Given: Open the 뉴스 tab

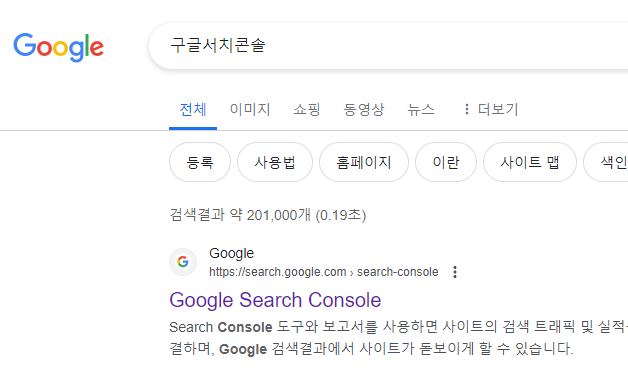Looking at the screenshot, I should pyautogui.click(x=421, y=109).
